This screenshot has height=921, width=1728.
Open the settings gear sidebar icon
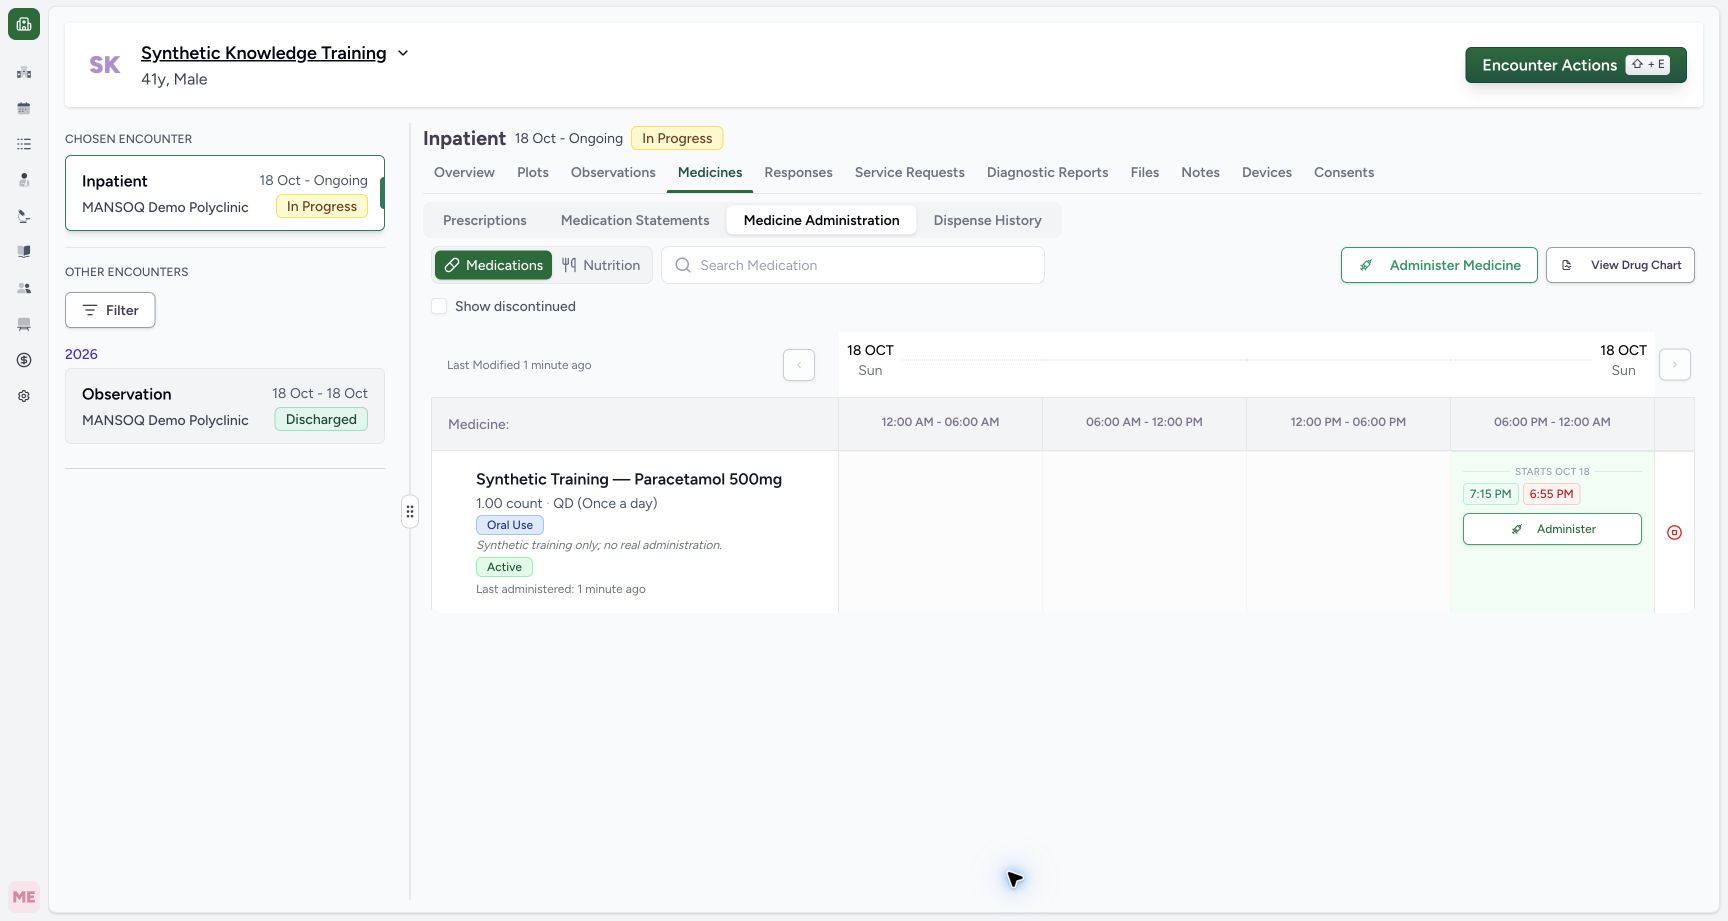24,396
